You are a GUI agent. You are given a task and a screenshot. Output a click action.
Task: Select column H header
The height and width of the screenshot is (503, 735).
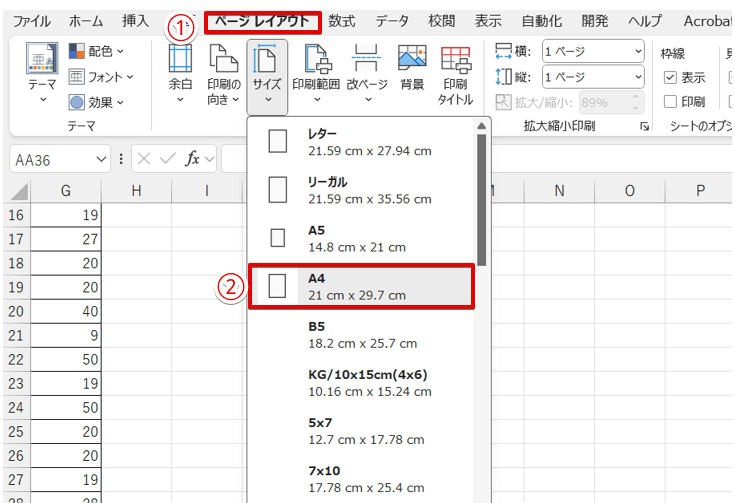[136, 191]
